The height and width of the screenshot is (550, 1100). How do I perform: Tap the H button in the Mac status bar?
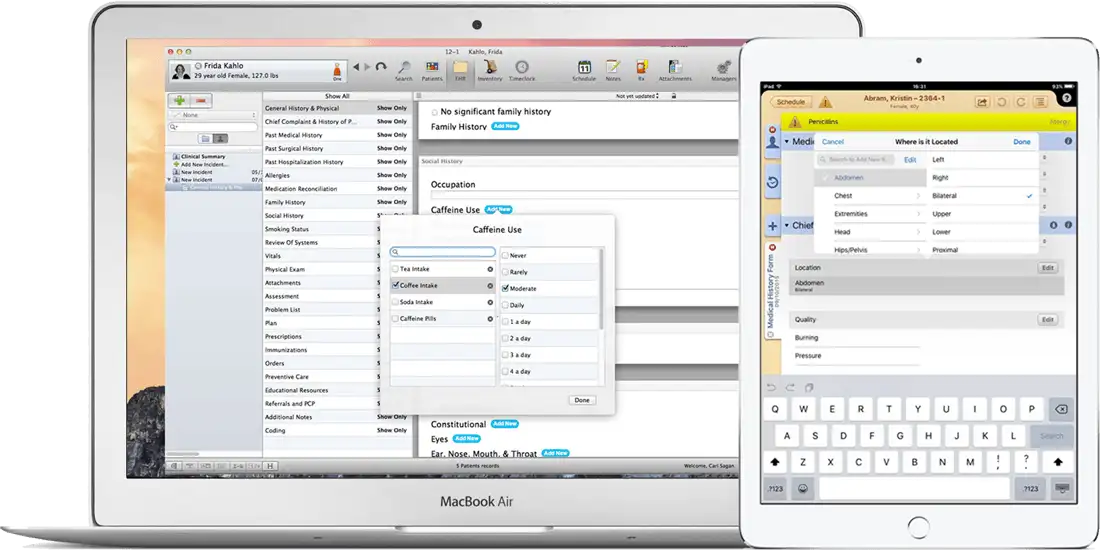pyautogui.click(x=270, y=466)
